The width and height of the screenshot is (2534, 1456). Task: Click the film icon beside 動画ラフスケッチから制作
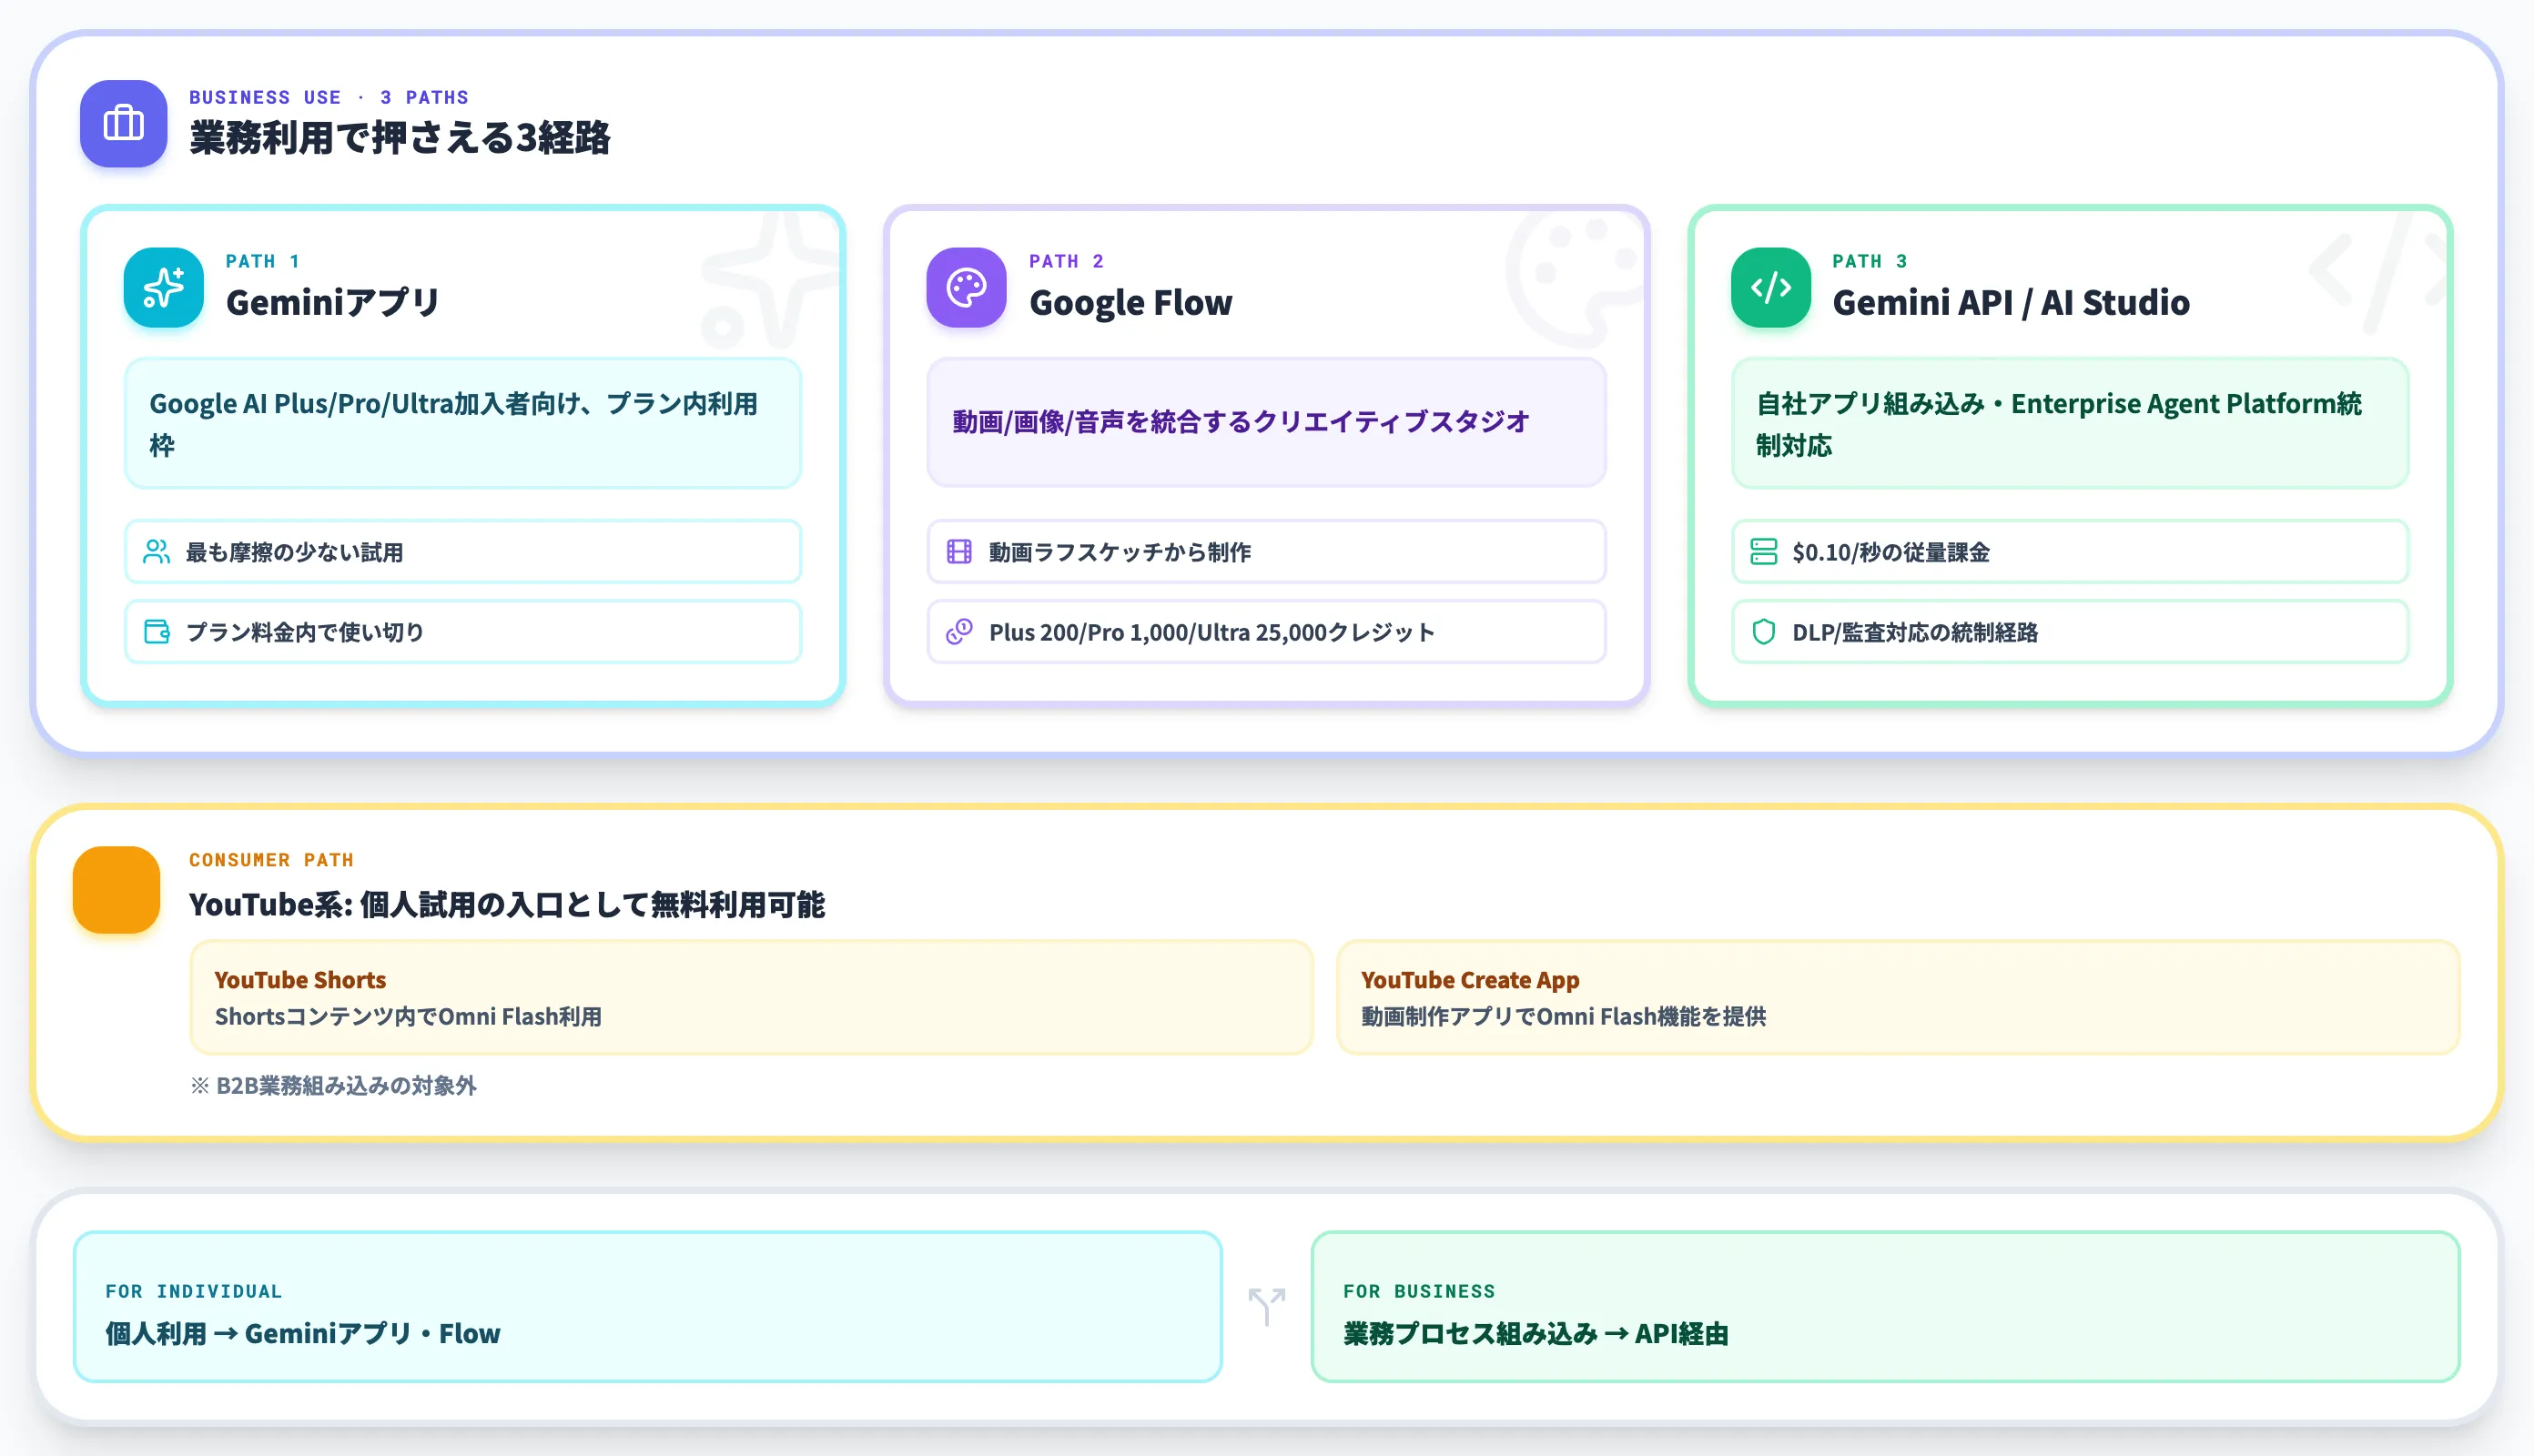tap(959, 551)
